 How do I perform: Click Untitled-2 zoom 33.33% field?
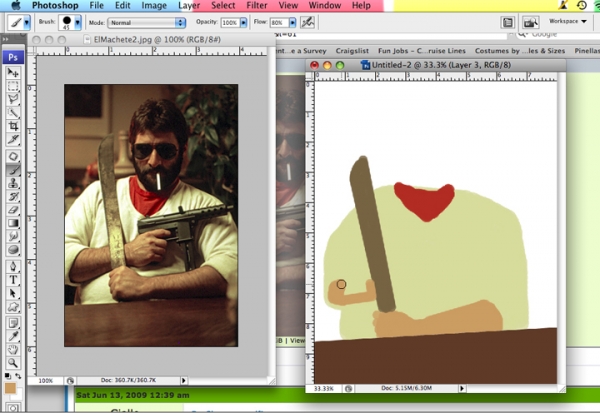(x=324, y=389)
